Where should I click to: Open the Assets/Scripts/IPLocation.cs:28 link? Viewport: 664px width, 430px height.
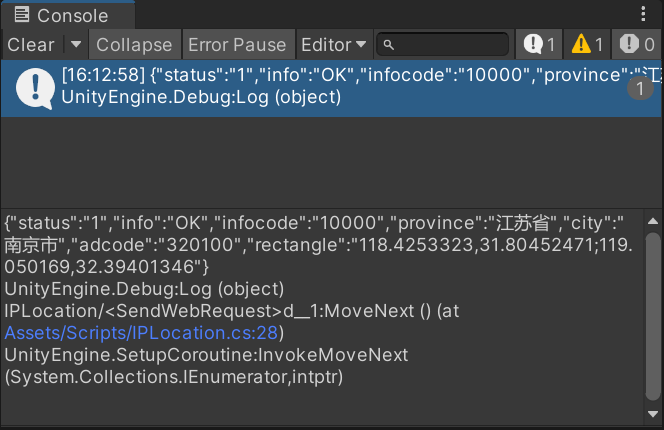point(141,333)
